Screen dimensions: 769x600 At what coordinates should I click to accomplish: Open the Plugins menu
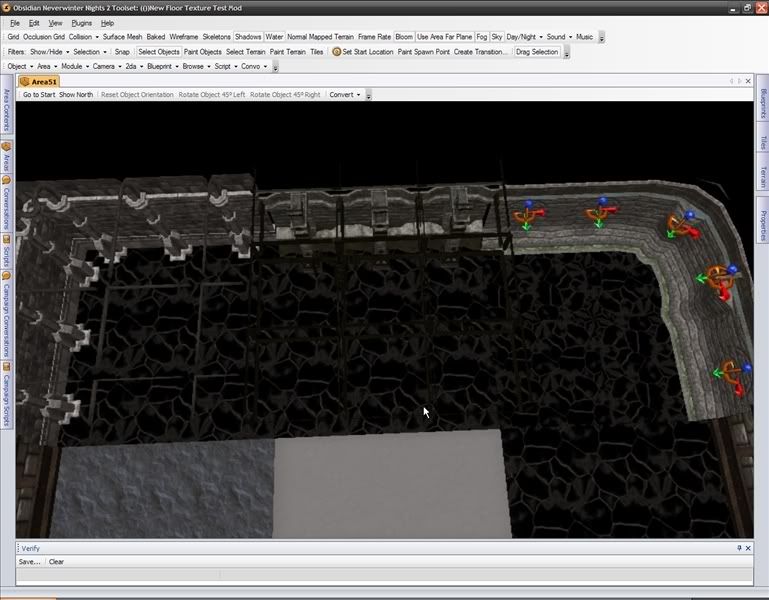pos(82,22)
